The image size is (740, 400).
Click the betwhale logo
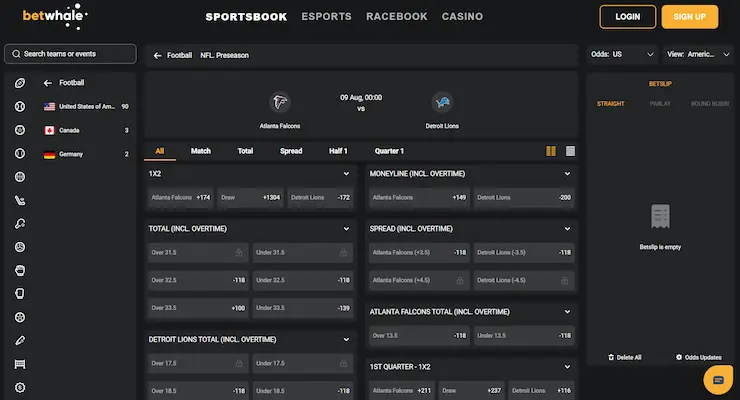tap(55, 17)
